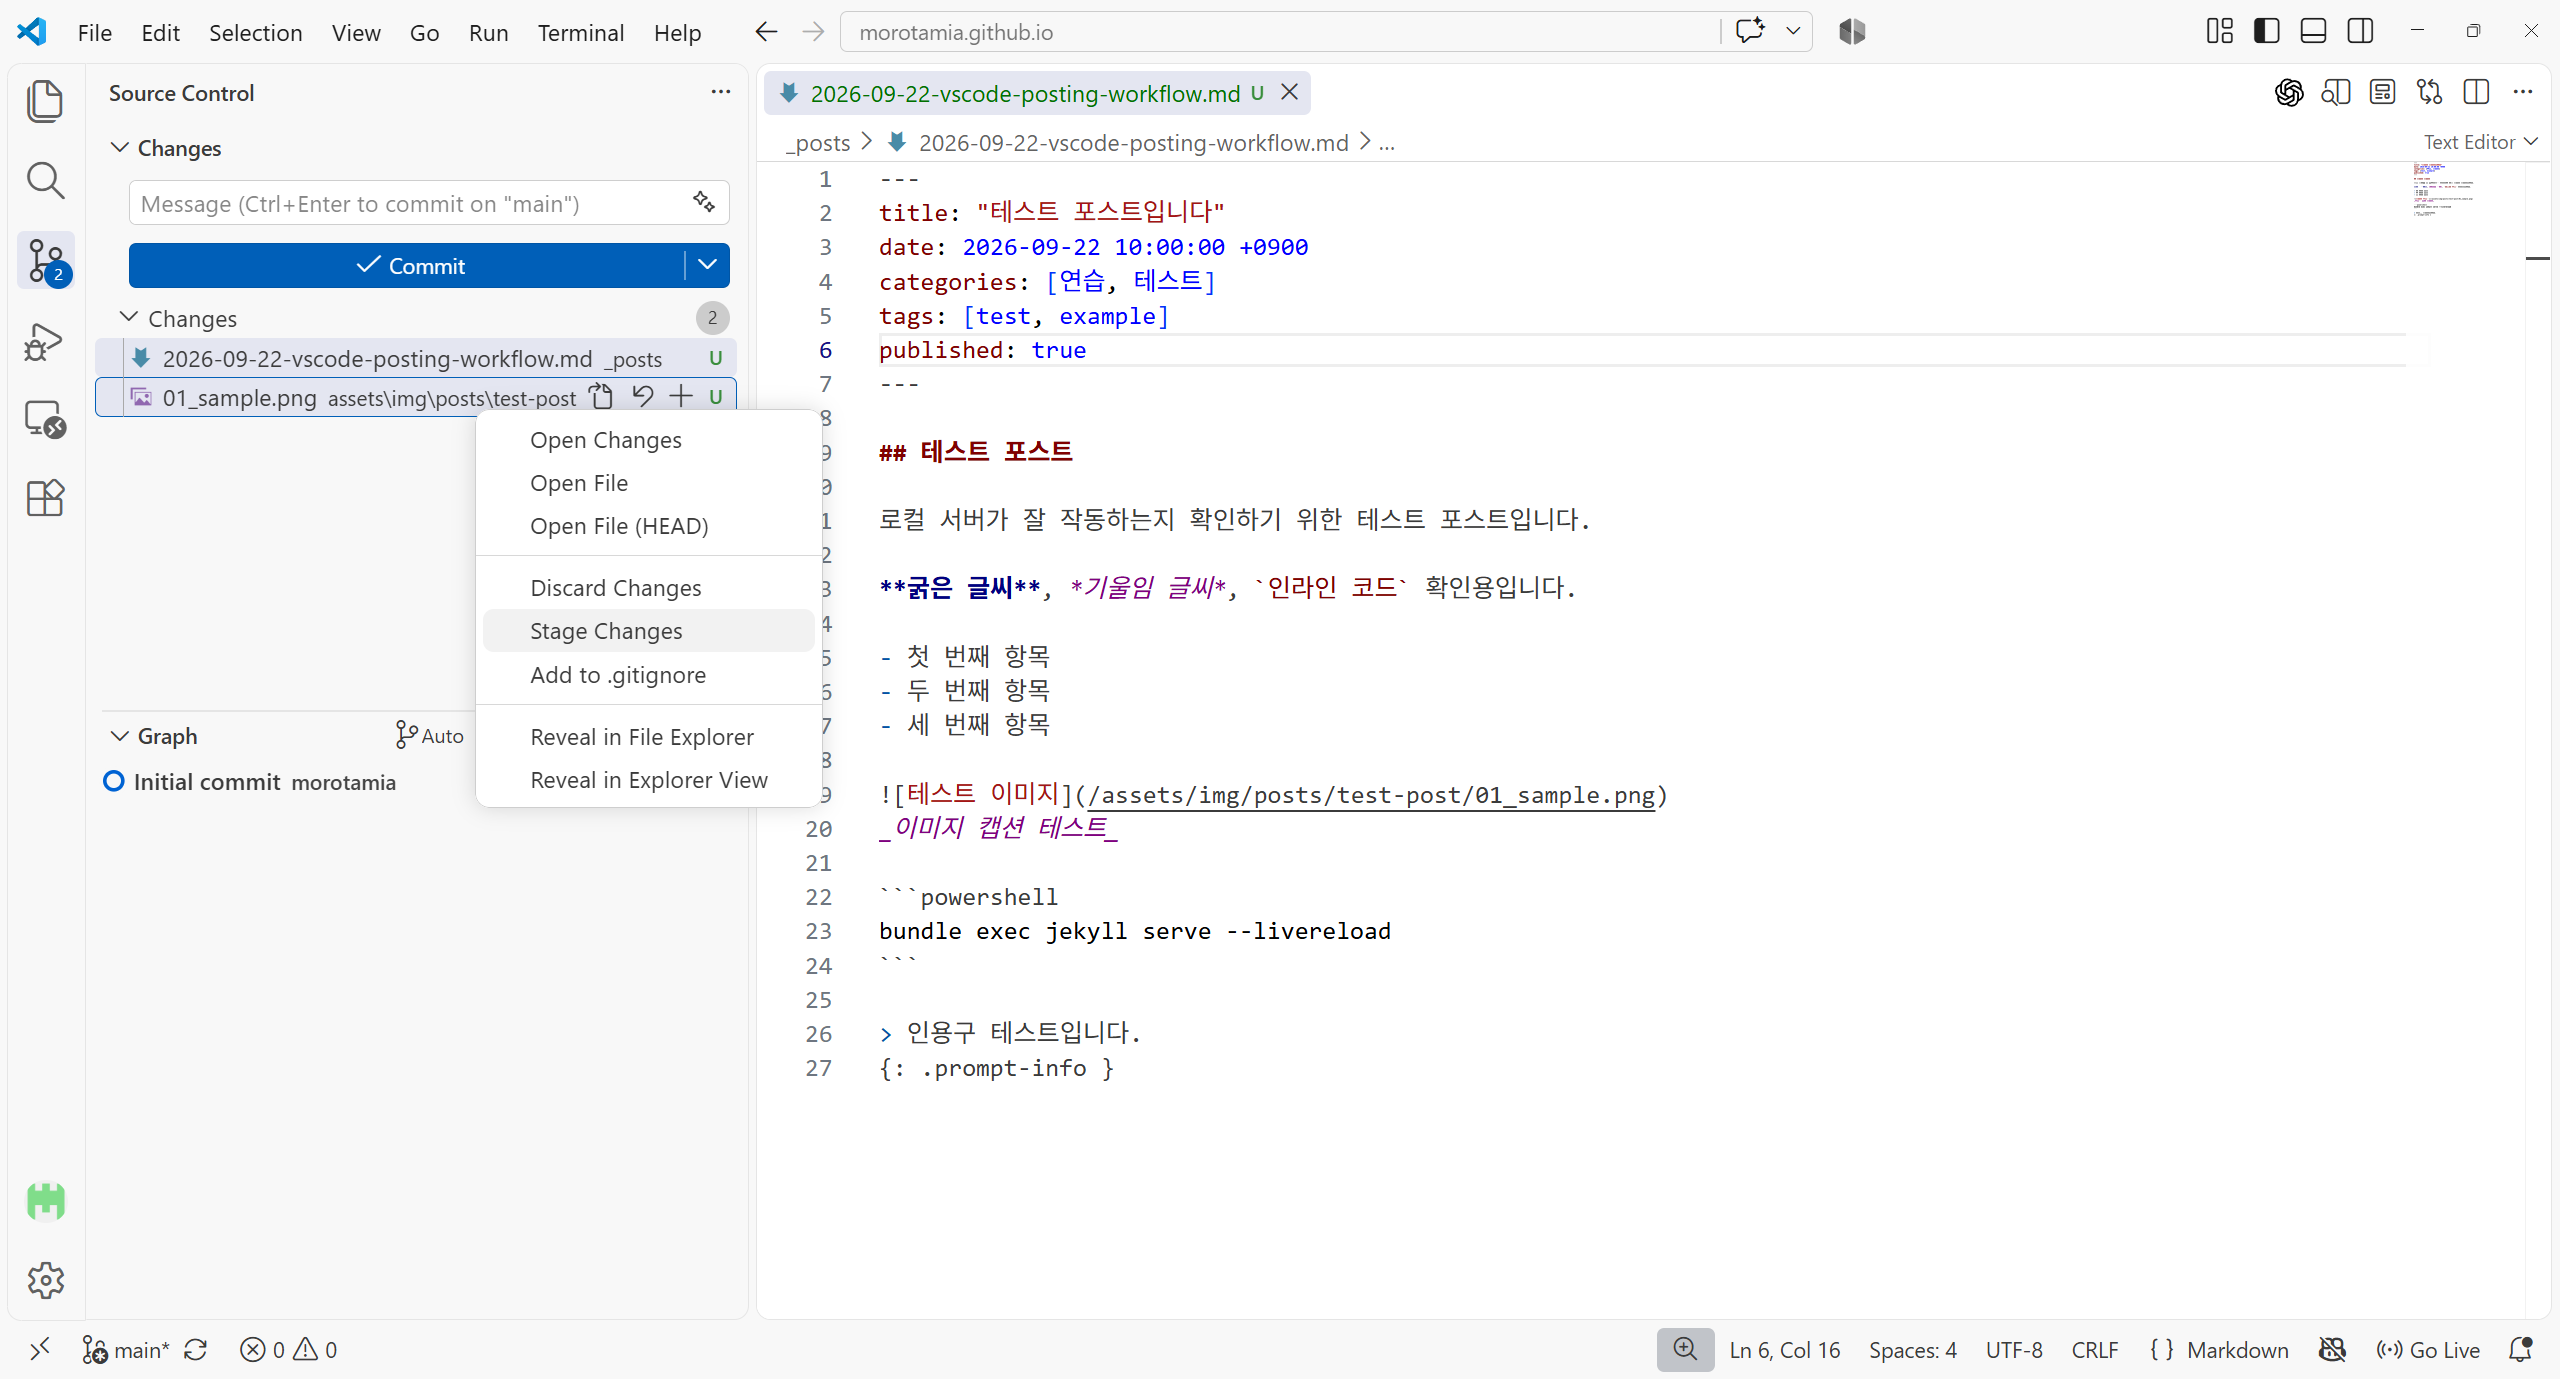This screenshot has height=1380, width=2560.
Task: Choose Discard Changes from context menu
Action: pos(648,588)
